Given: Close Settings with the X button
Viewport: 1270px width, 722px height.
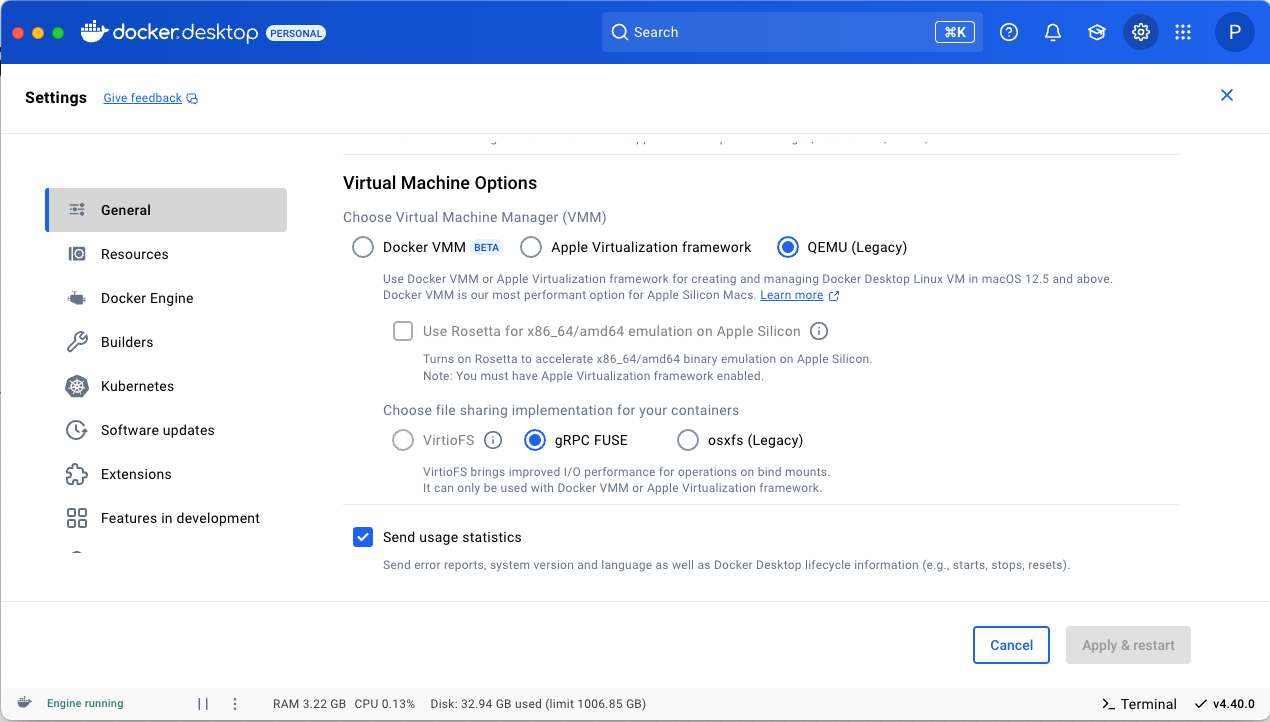Looking at the screenshot, I should click(x=1227, y=95).
